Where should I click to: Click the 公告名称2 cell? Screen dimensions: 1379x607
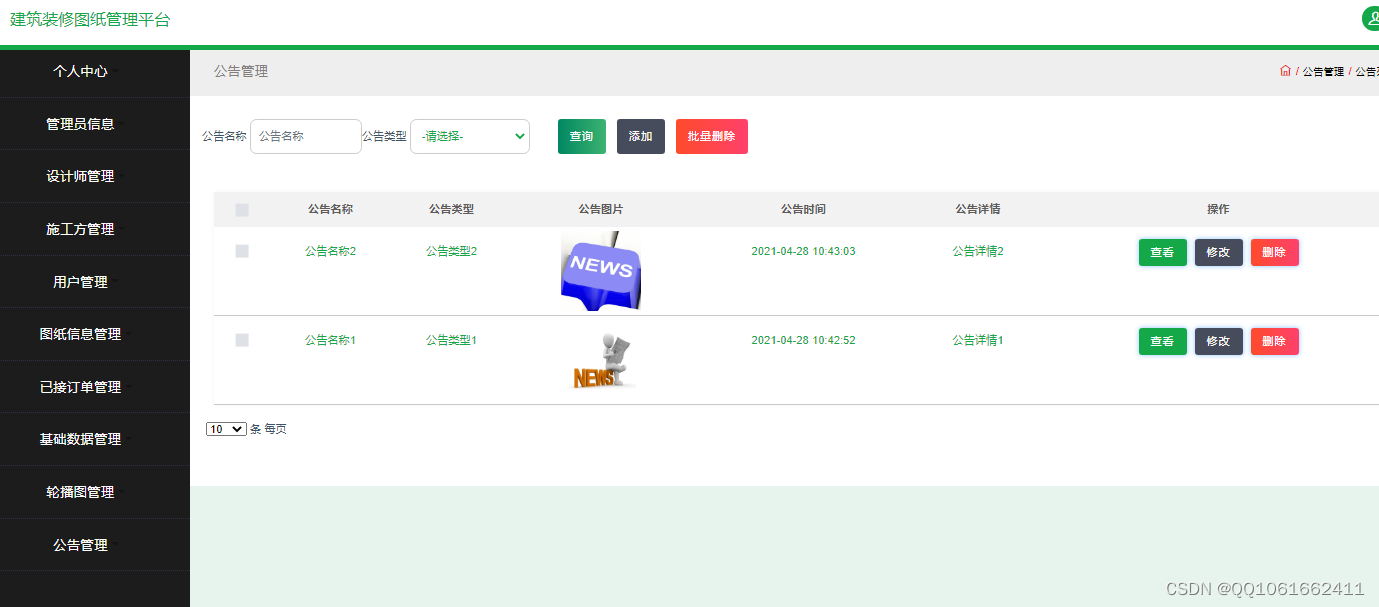pos(331,251)
